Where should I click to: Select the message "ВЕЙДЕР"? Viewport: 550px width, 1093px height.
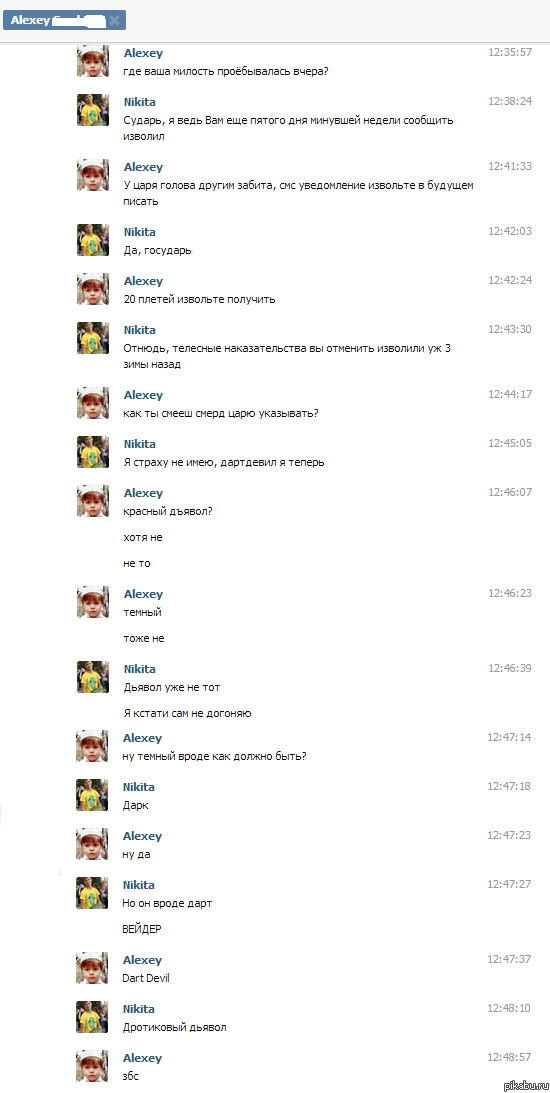142,929
